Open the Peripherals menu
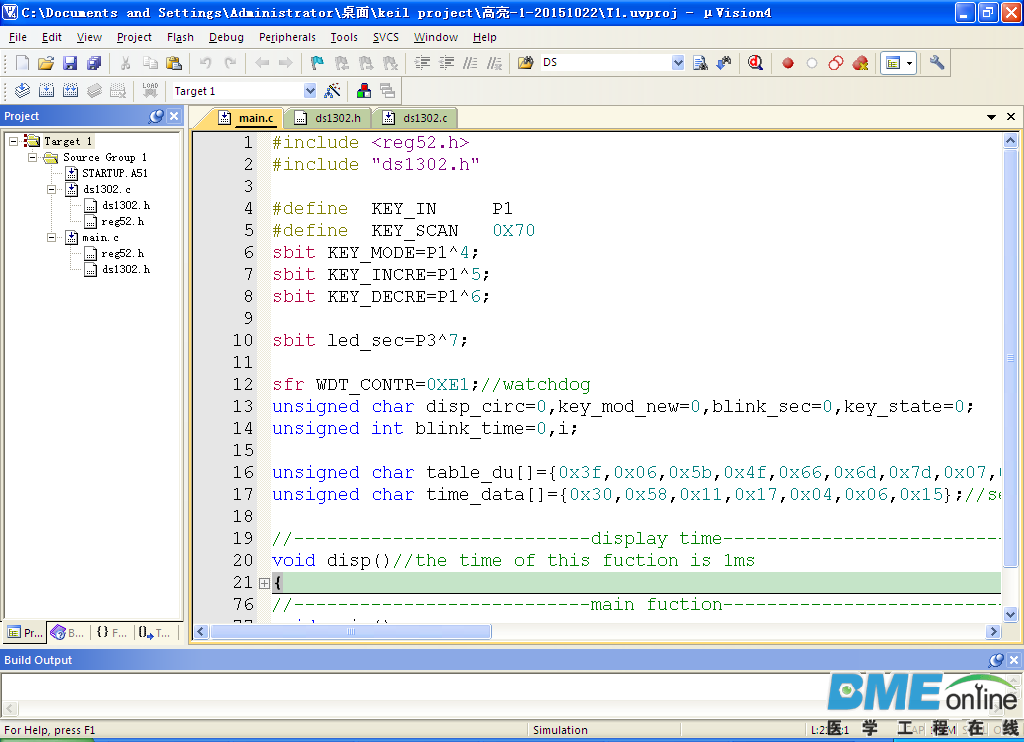This screenshot has width=1024, height=742. [x=287, y=37]
